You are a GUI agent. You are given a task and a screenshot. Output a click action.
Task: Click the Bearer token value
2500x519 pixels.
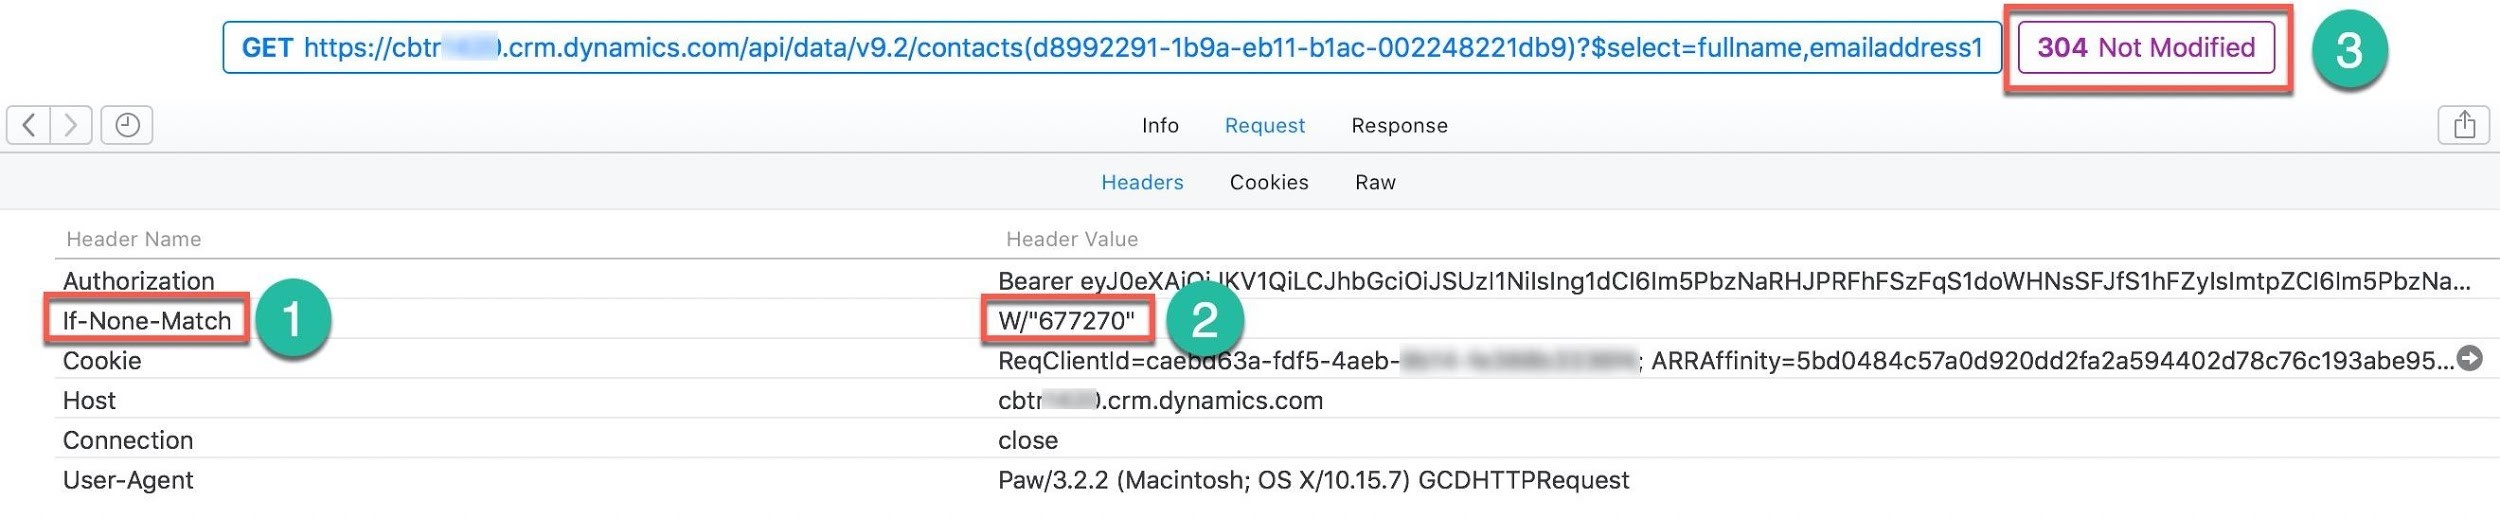coord(1734,281)
